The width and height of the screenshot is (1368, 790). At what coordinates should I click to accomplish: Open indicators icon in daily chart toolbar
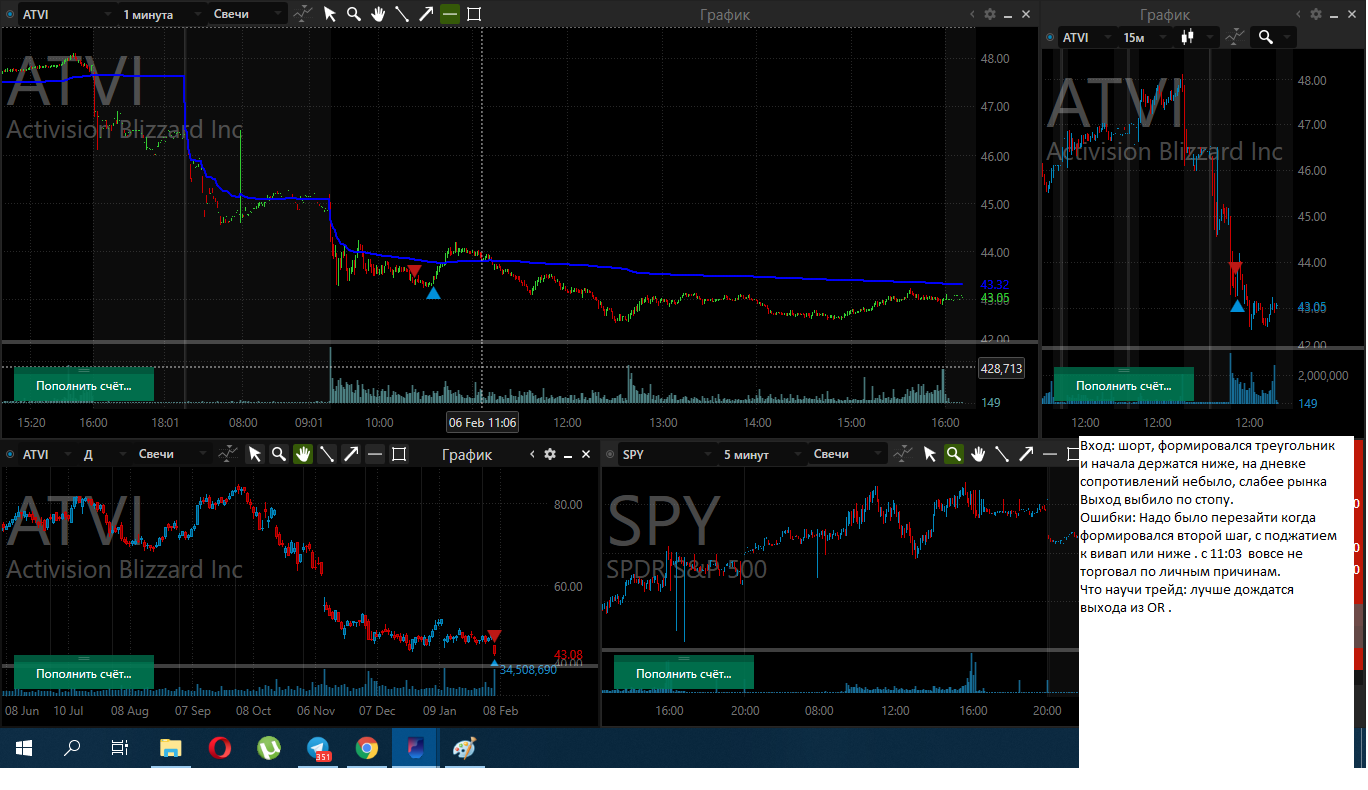point(229,454)
